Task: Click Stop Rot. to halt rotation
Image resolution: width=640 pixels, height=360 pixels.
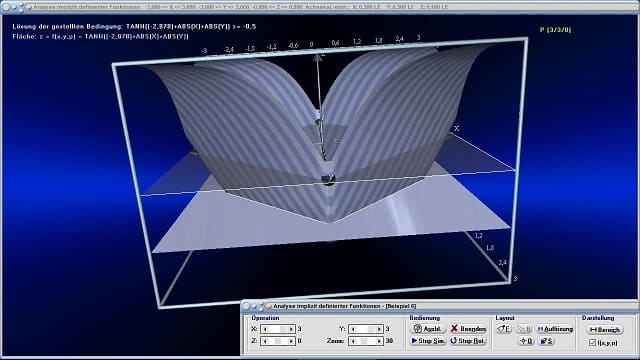Action: tap(468, 341)
